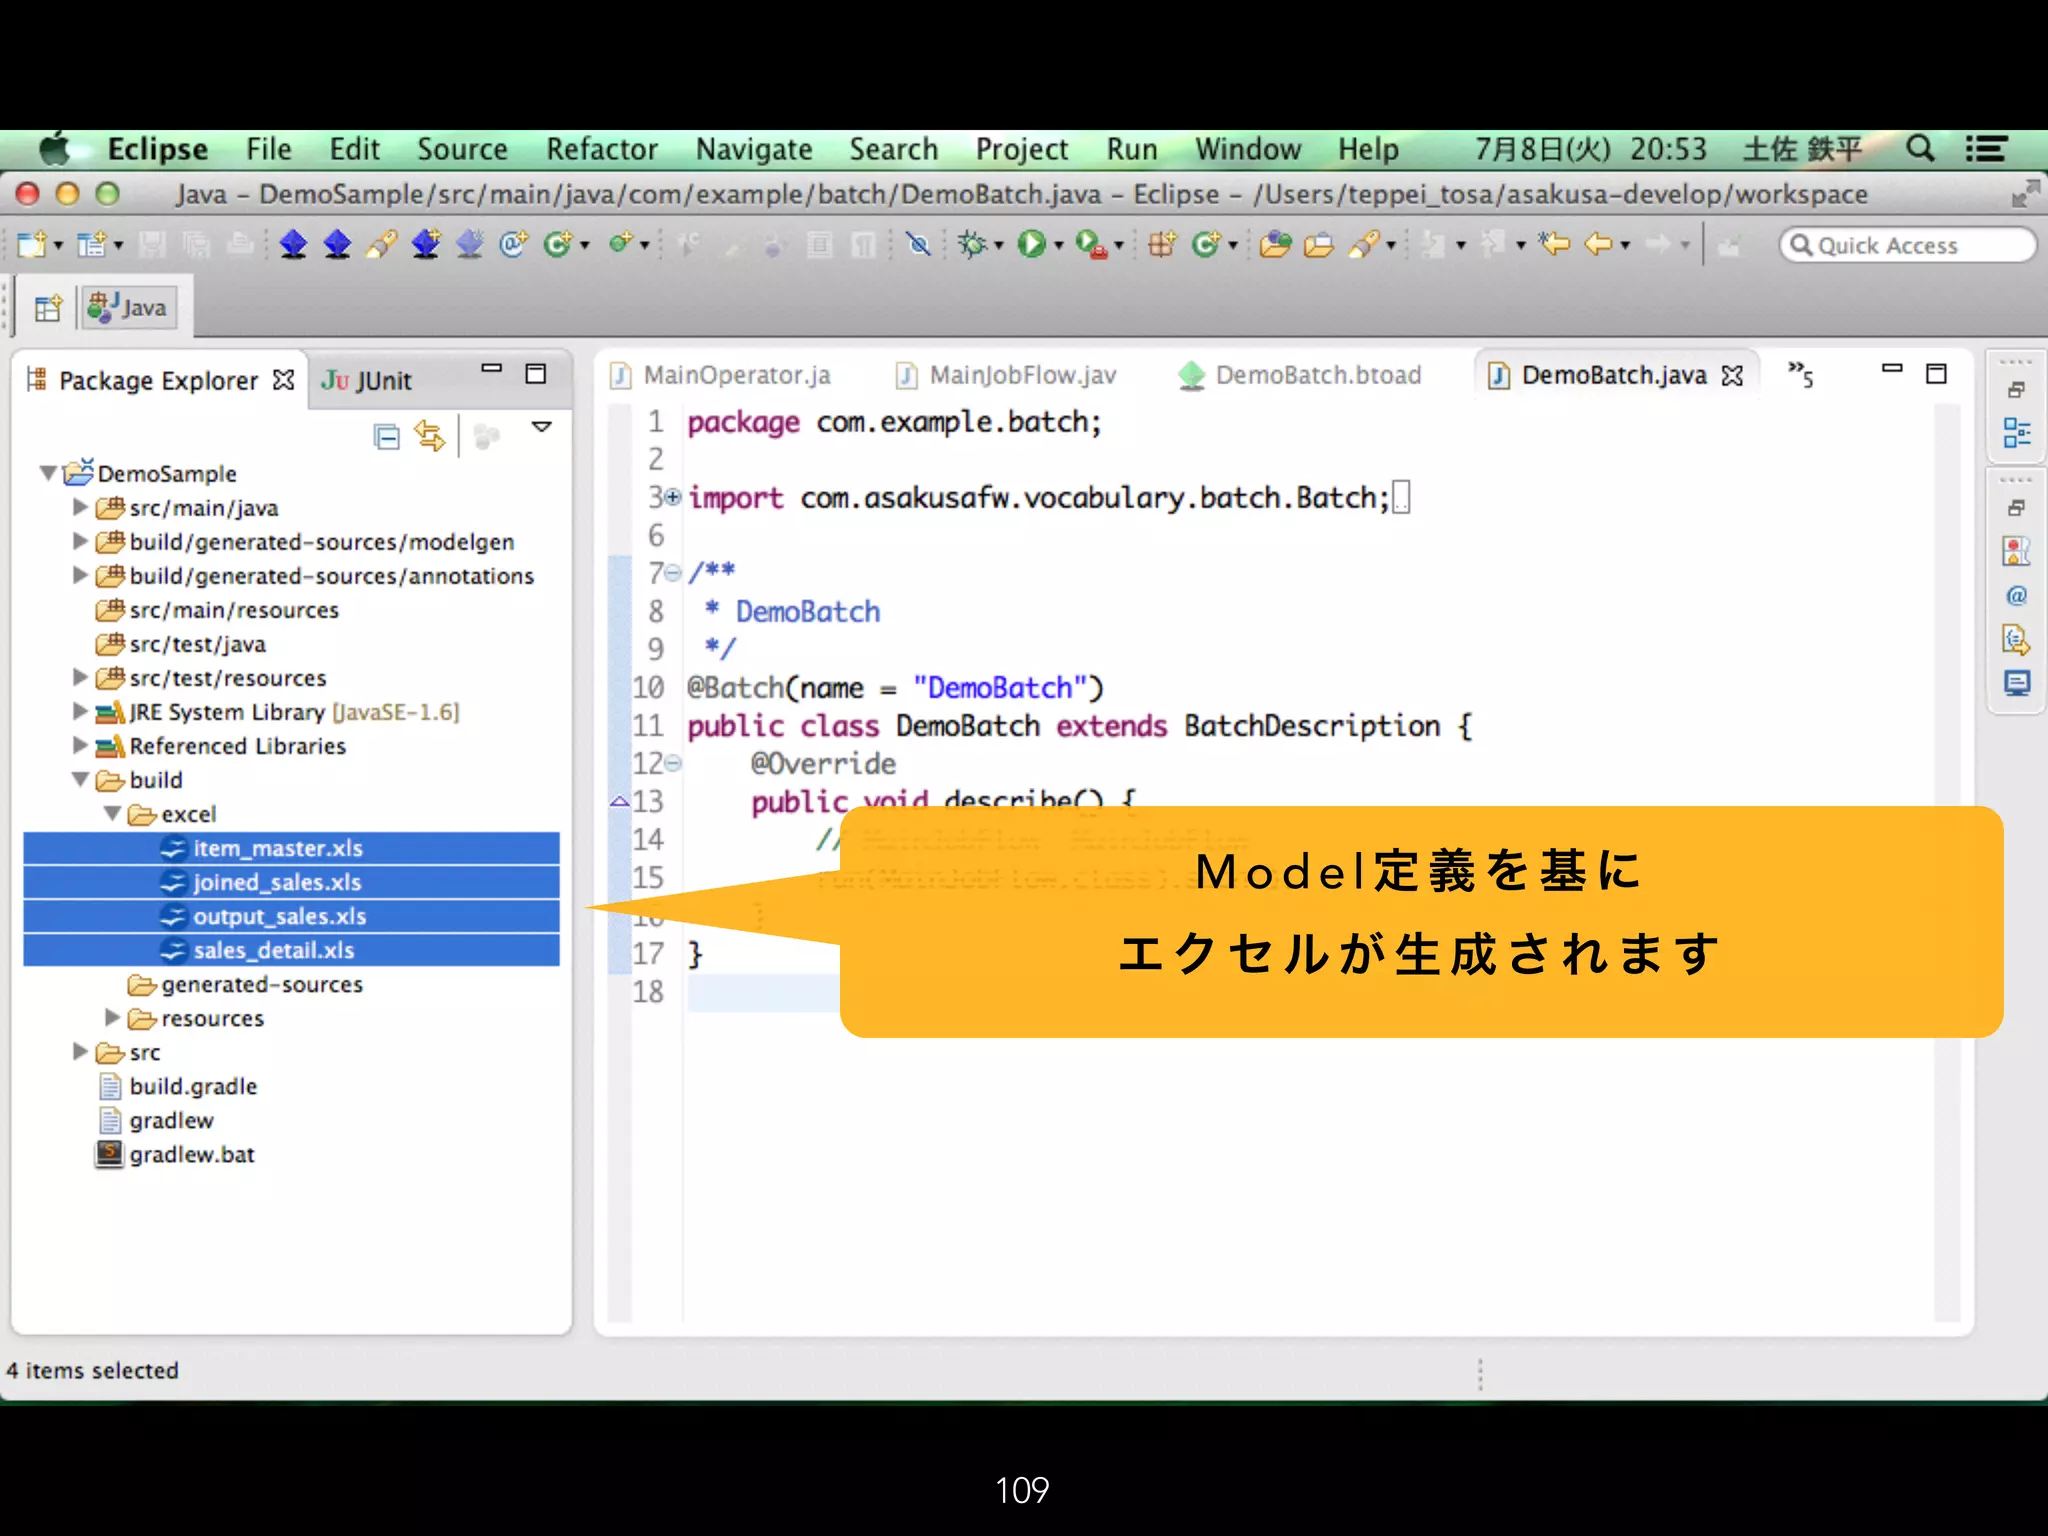Screen dimensions: 2048x1536
Task: Select the build.gradle file in the tree
Action: 193,1086
